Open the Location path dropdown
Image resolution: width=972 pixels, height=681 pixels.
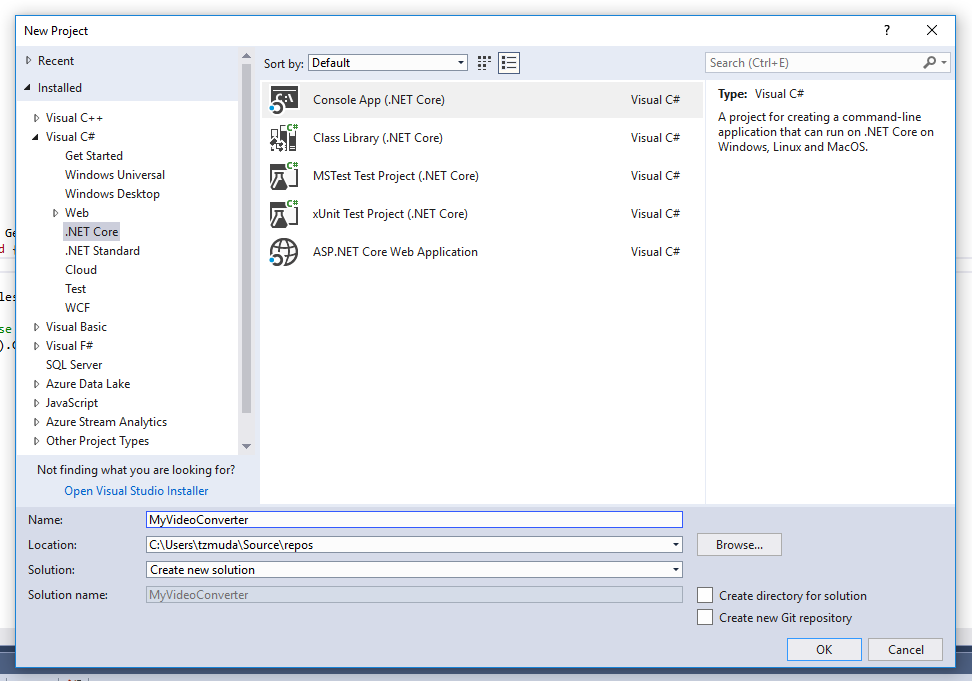tap(676, 545)
